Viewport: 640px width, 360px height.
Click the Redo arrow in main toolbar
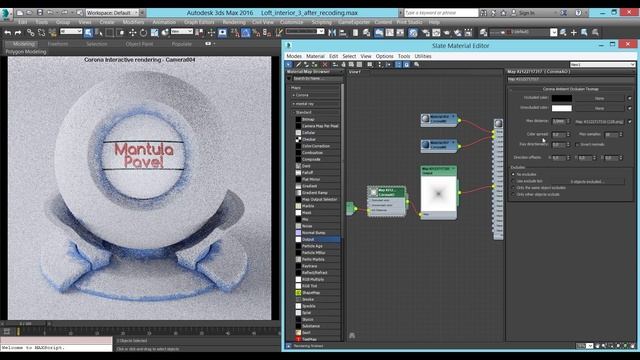18,32
